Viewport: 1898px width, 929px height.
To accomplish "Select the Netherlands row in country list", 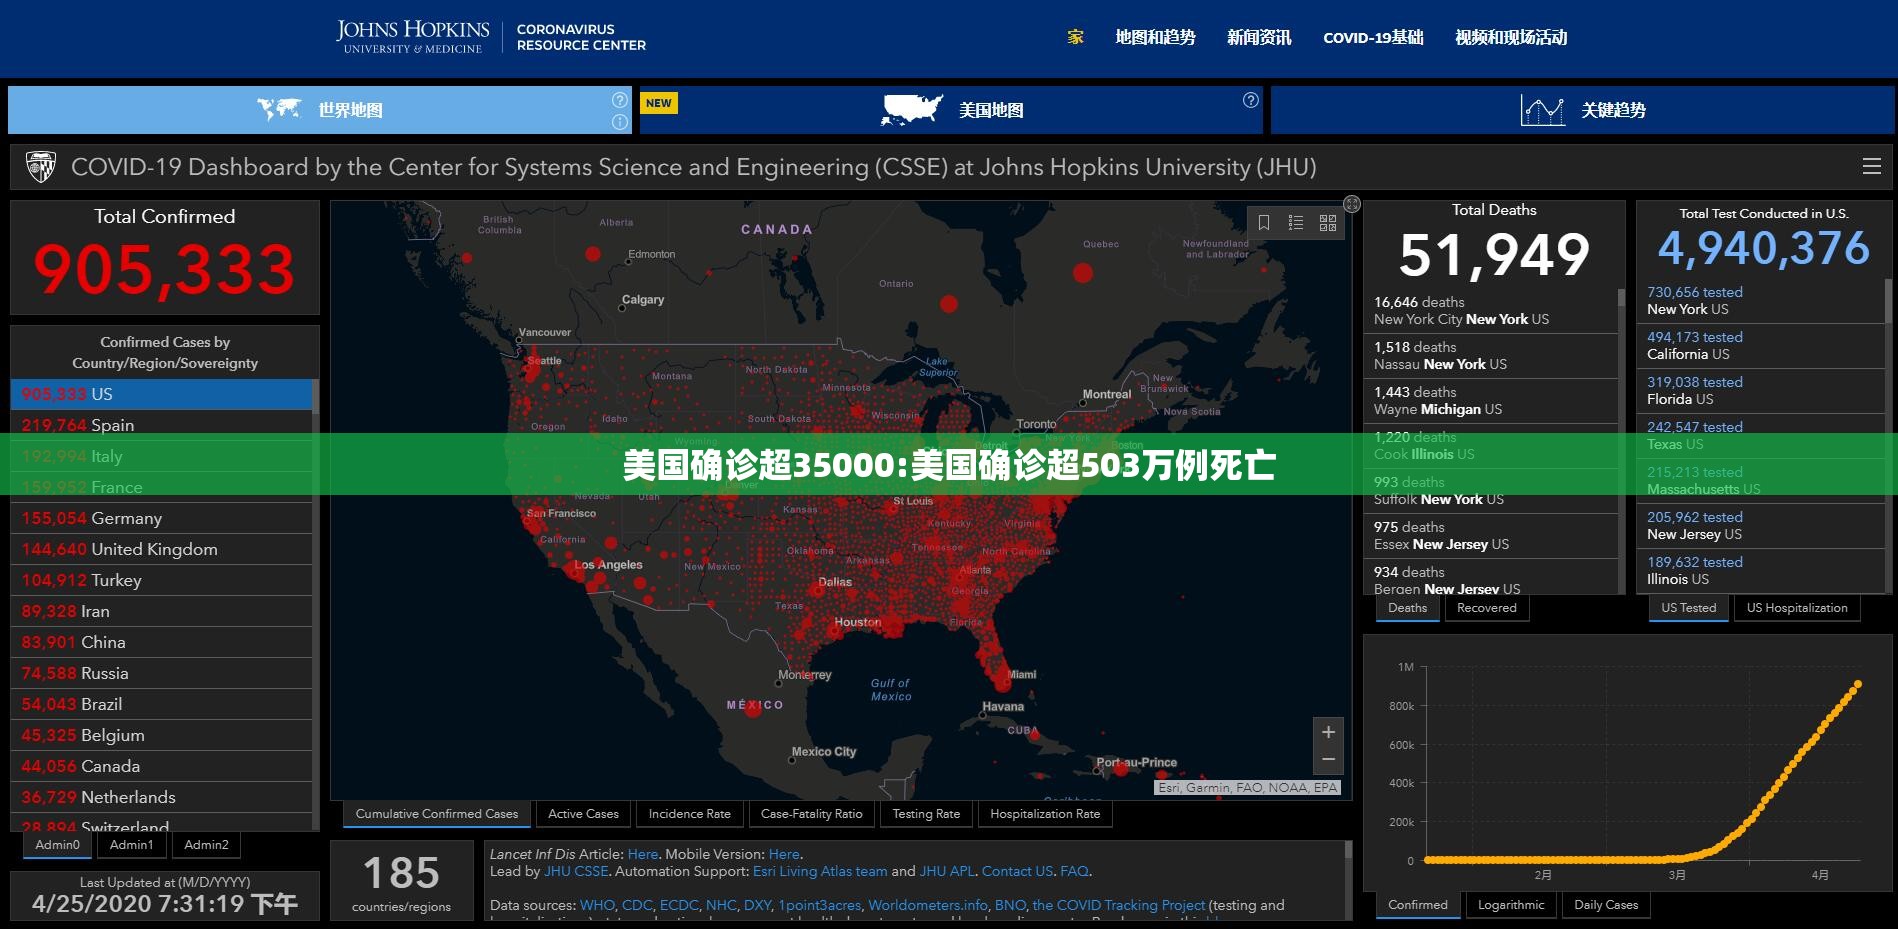I will point(161,797).
